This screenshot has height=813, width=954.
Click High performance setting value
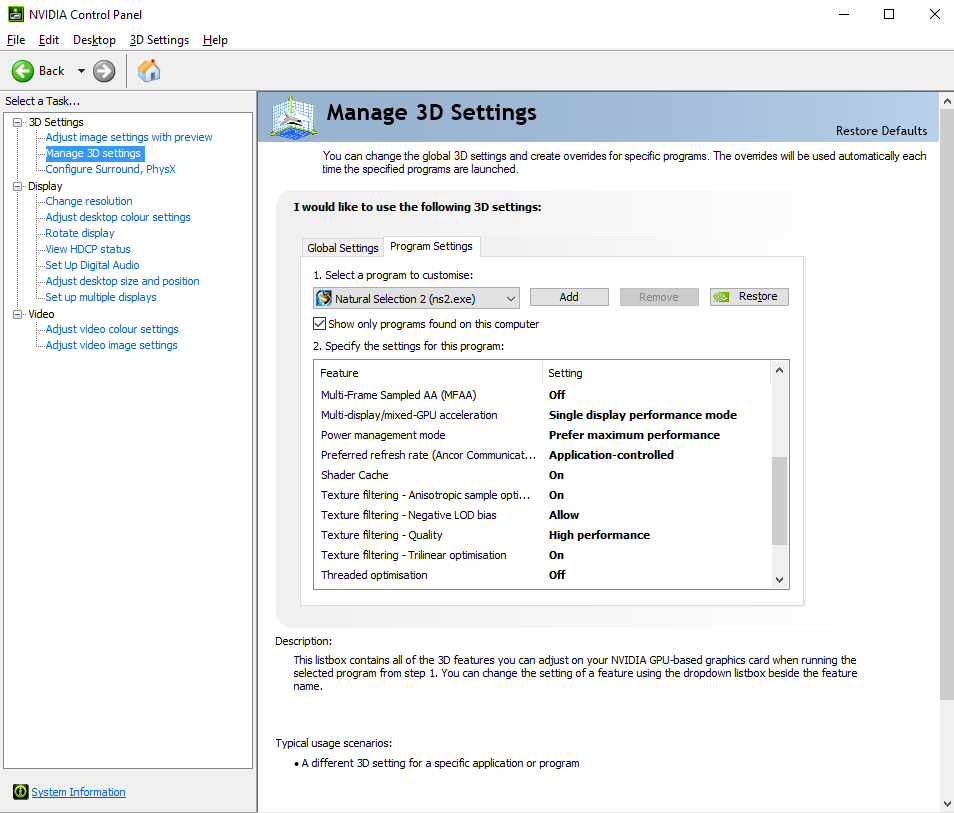599,536
